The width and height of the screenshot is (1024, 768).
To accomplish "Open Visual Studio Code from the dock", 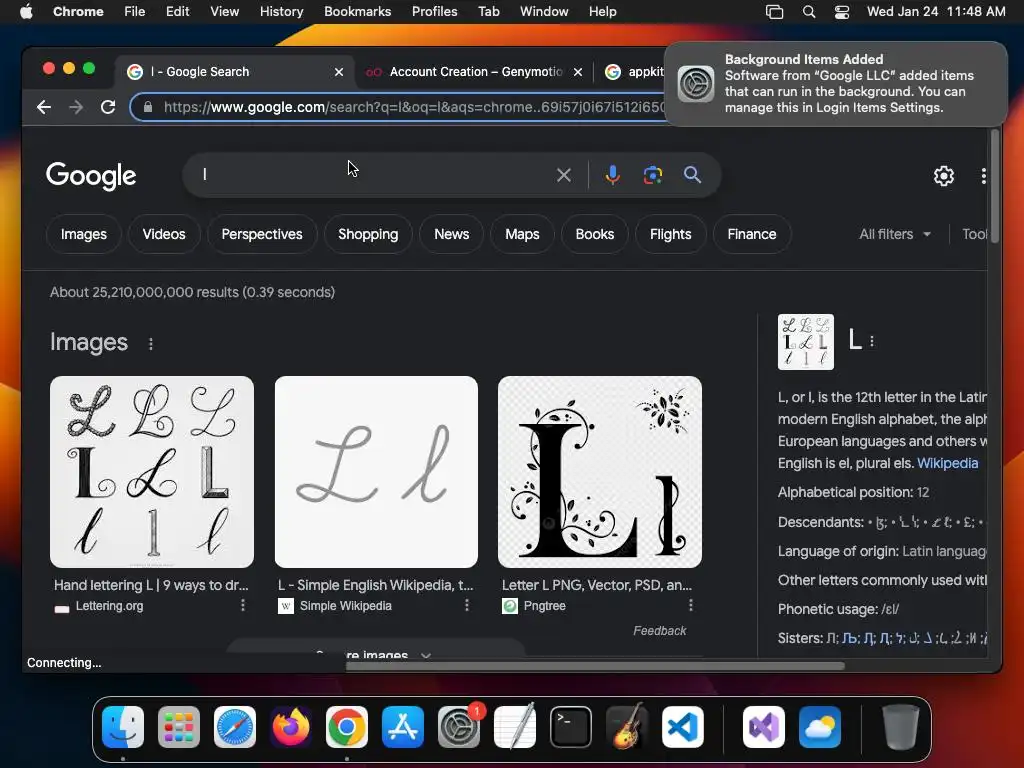I will point(682,727).
